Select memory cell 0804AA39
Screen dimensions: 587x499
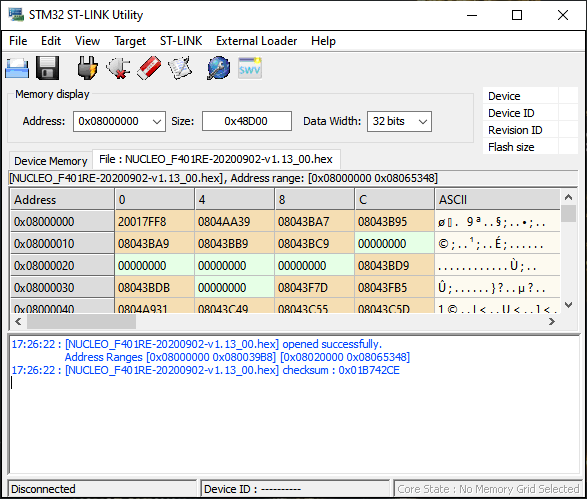(x=234, y=222)
